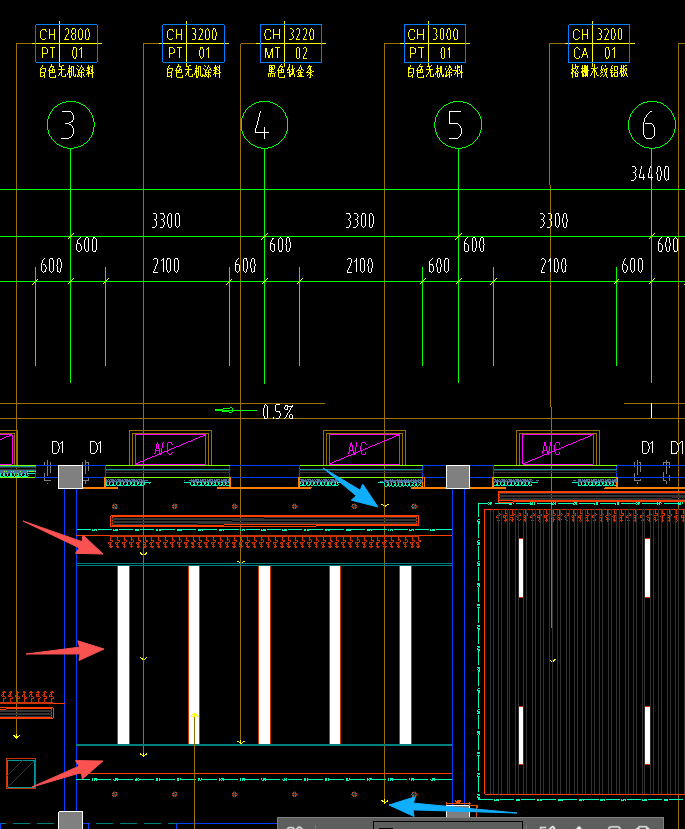Click the hatched square symbol near the lower-left column
685x829 pixels.
click(x=21, y=773)
